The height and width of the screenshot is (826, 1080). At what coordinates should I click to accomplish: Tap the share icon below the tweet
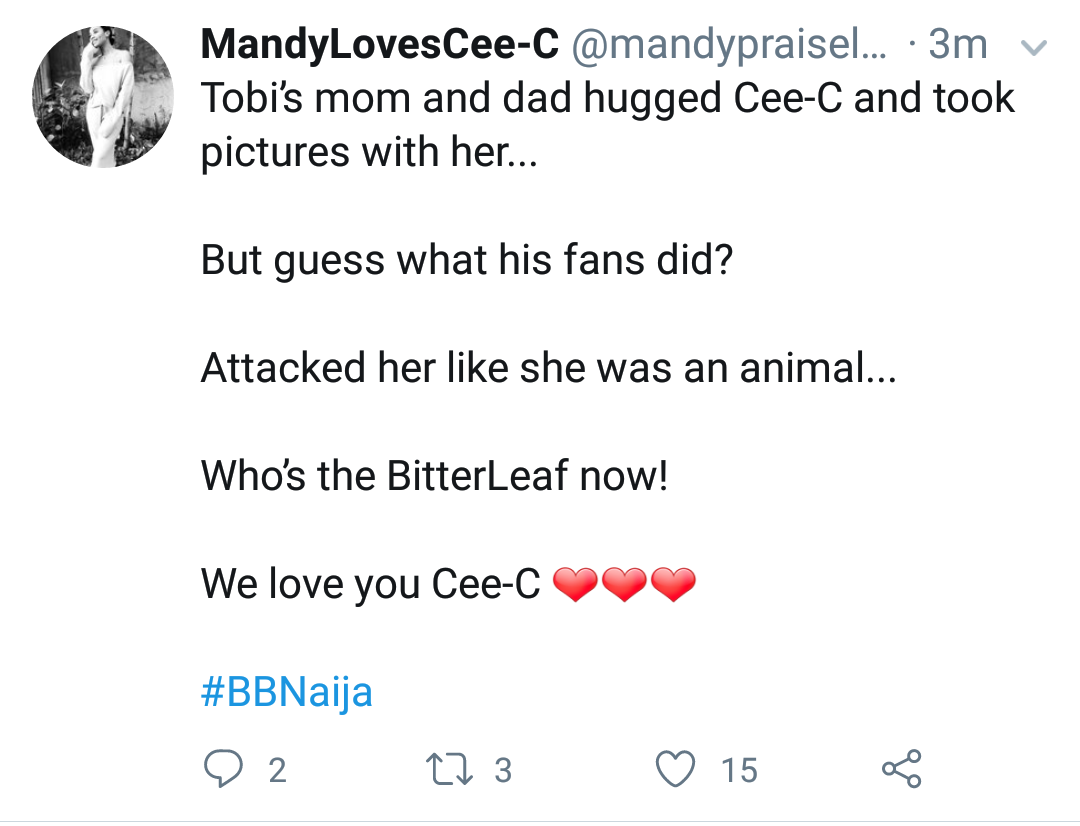point(901,769)
